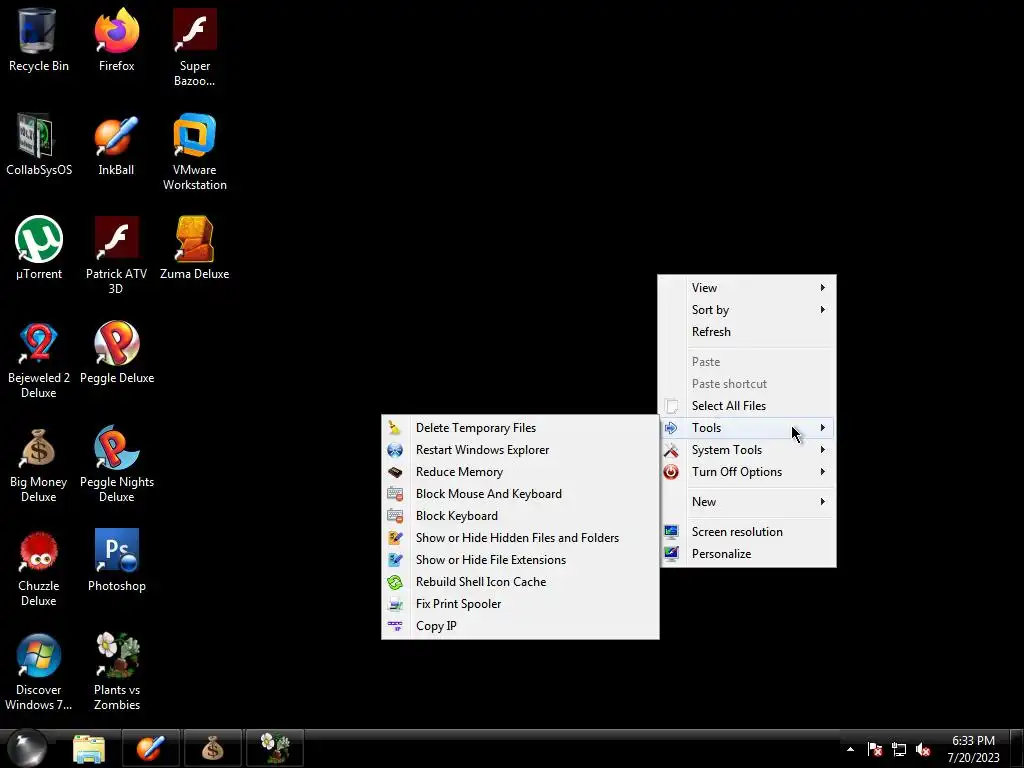The height and width of the screenshot is (768, 1024).
Task: Choose Reduce Memory
Action: (520, 472)
